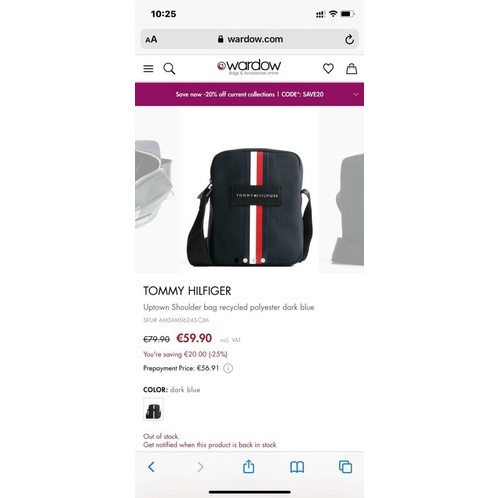Viewport: 498px width, 498px height.
Task: Open the AA reader text options
Action: [x=151, y=40]
